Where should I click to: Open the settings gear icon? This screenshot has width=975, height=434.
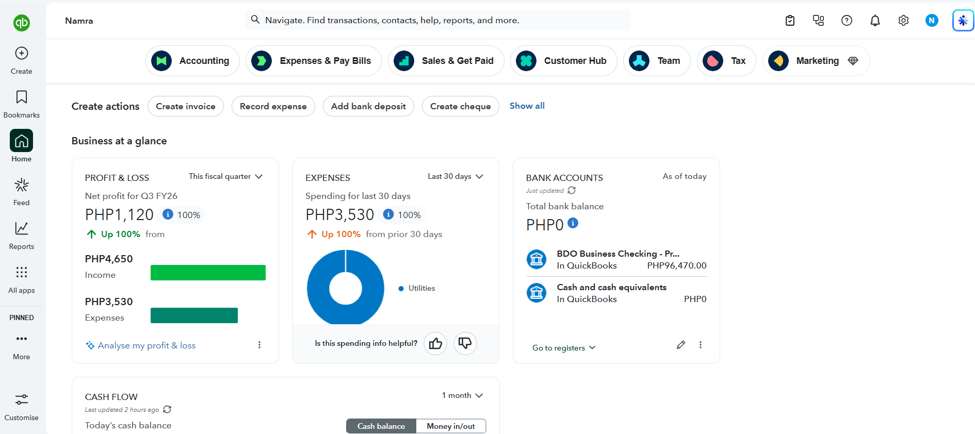903,21
